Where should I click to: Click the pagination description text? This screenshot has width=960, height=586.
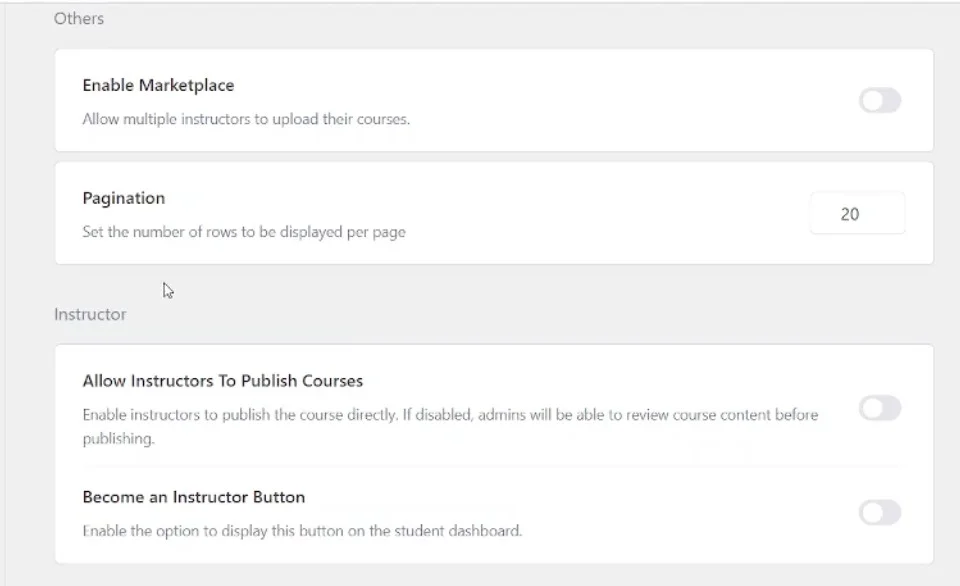(244, 231)
